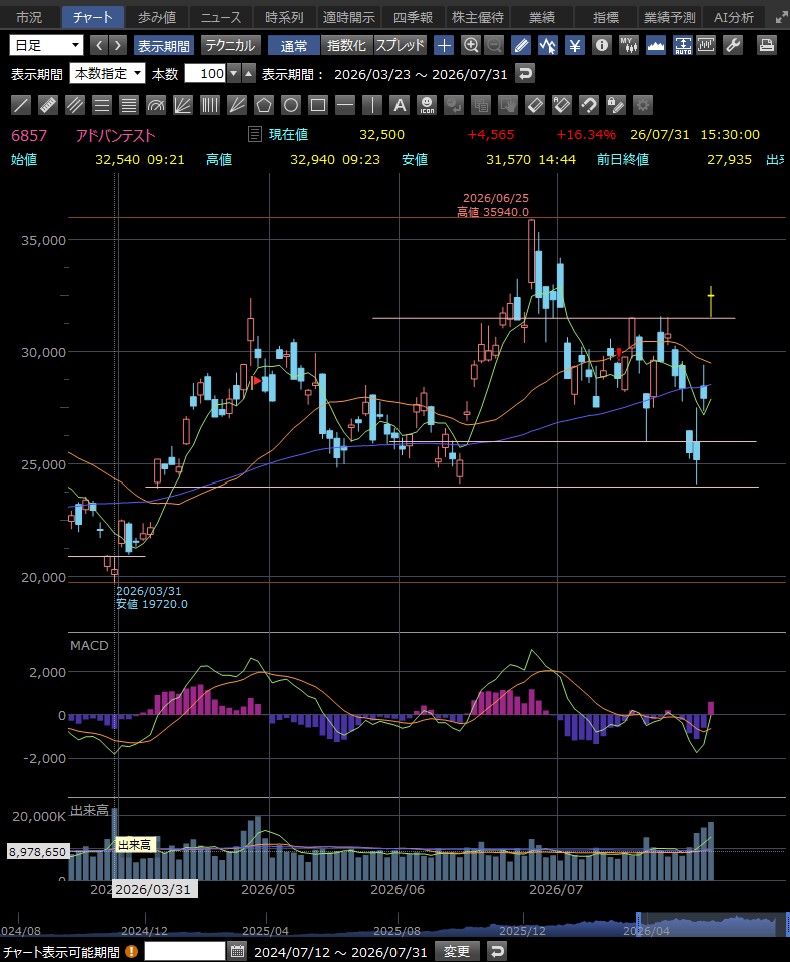Click the 変更 button
Image resolution: width=790 pixels, height=962 pixels.
pyautogui.click(x=457, y=952)
